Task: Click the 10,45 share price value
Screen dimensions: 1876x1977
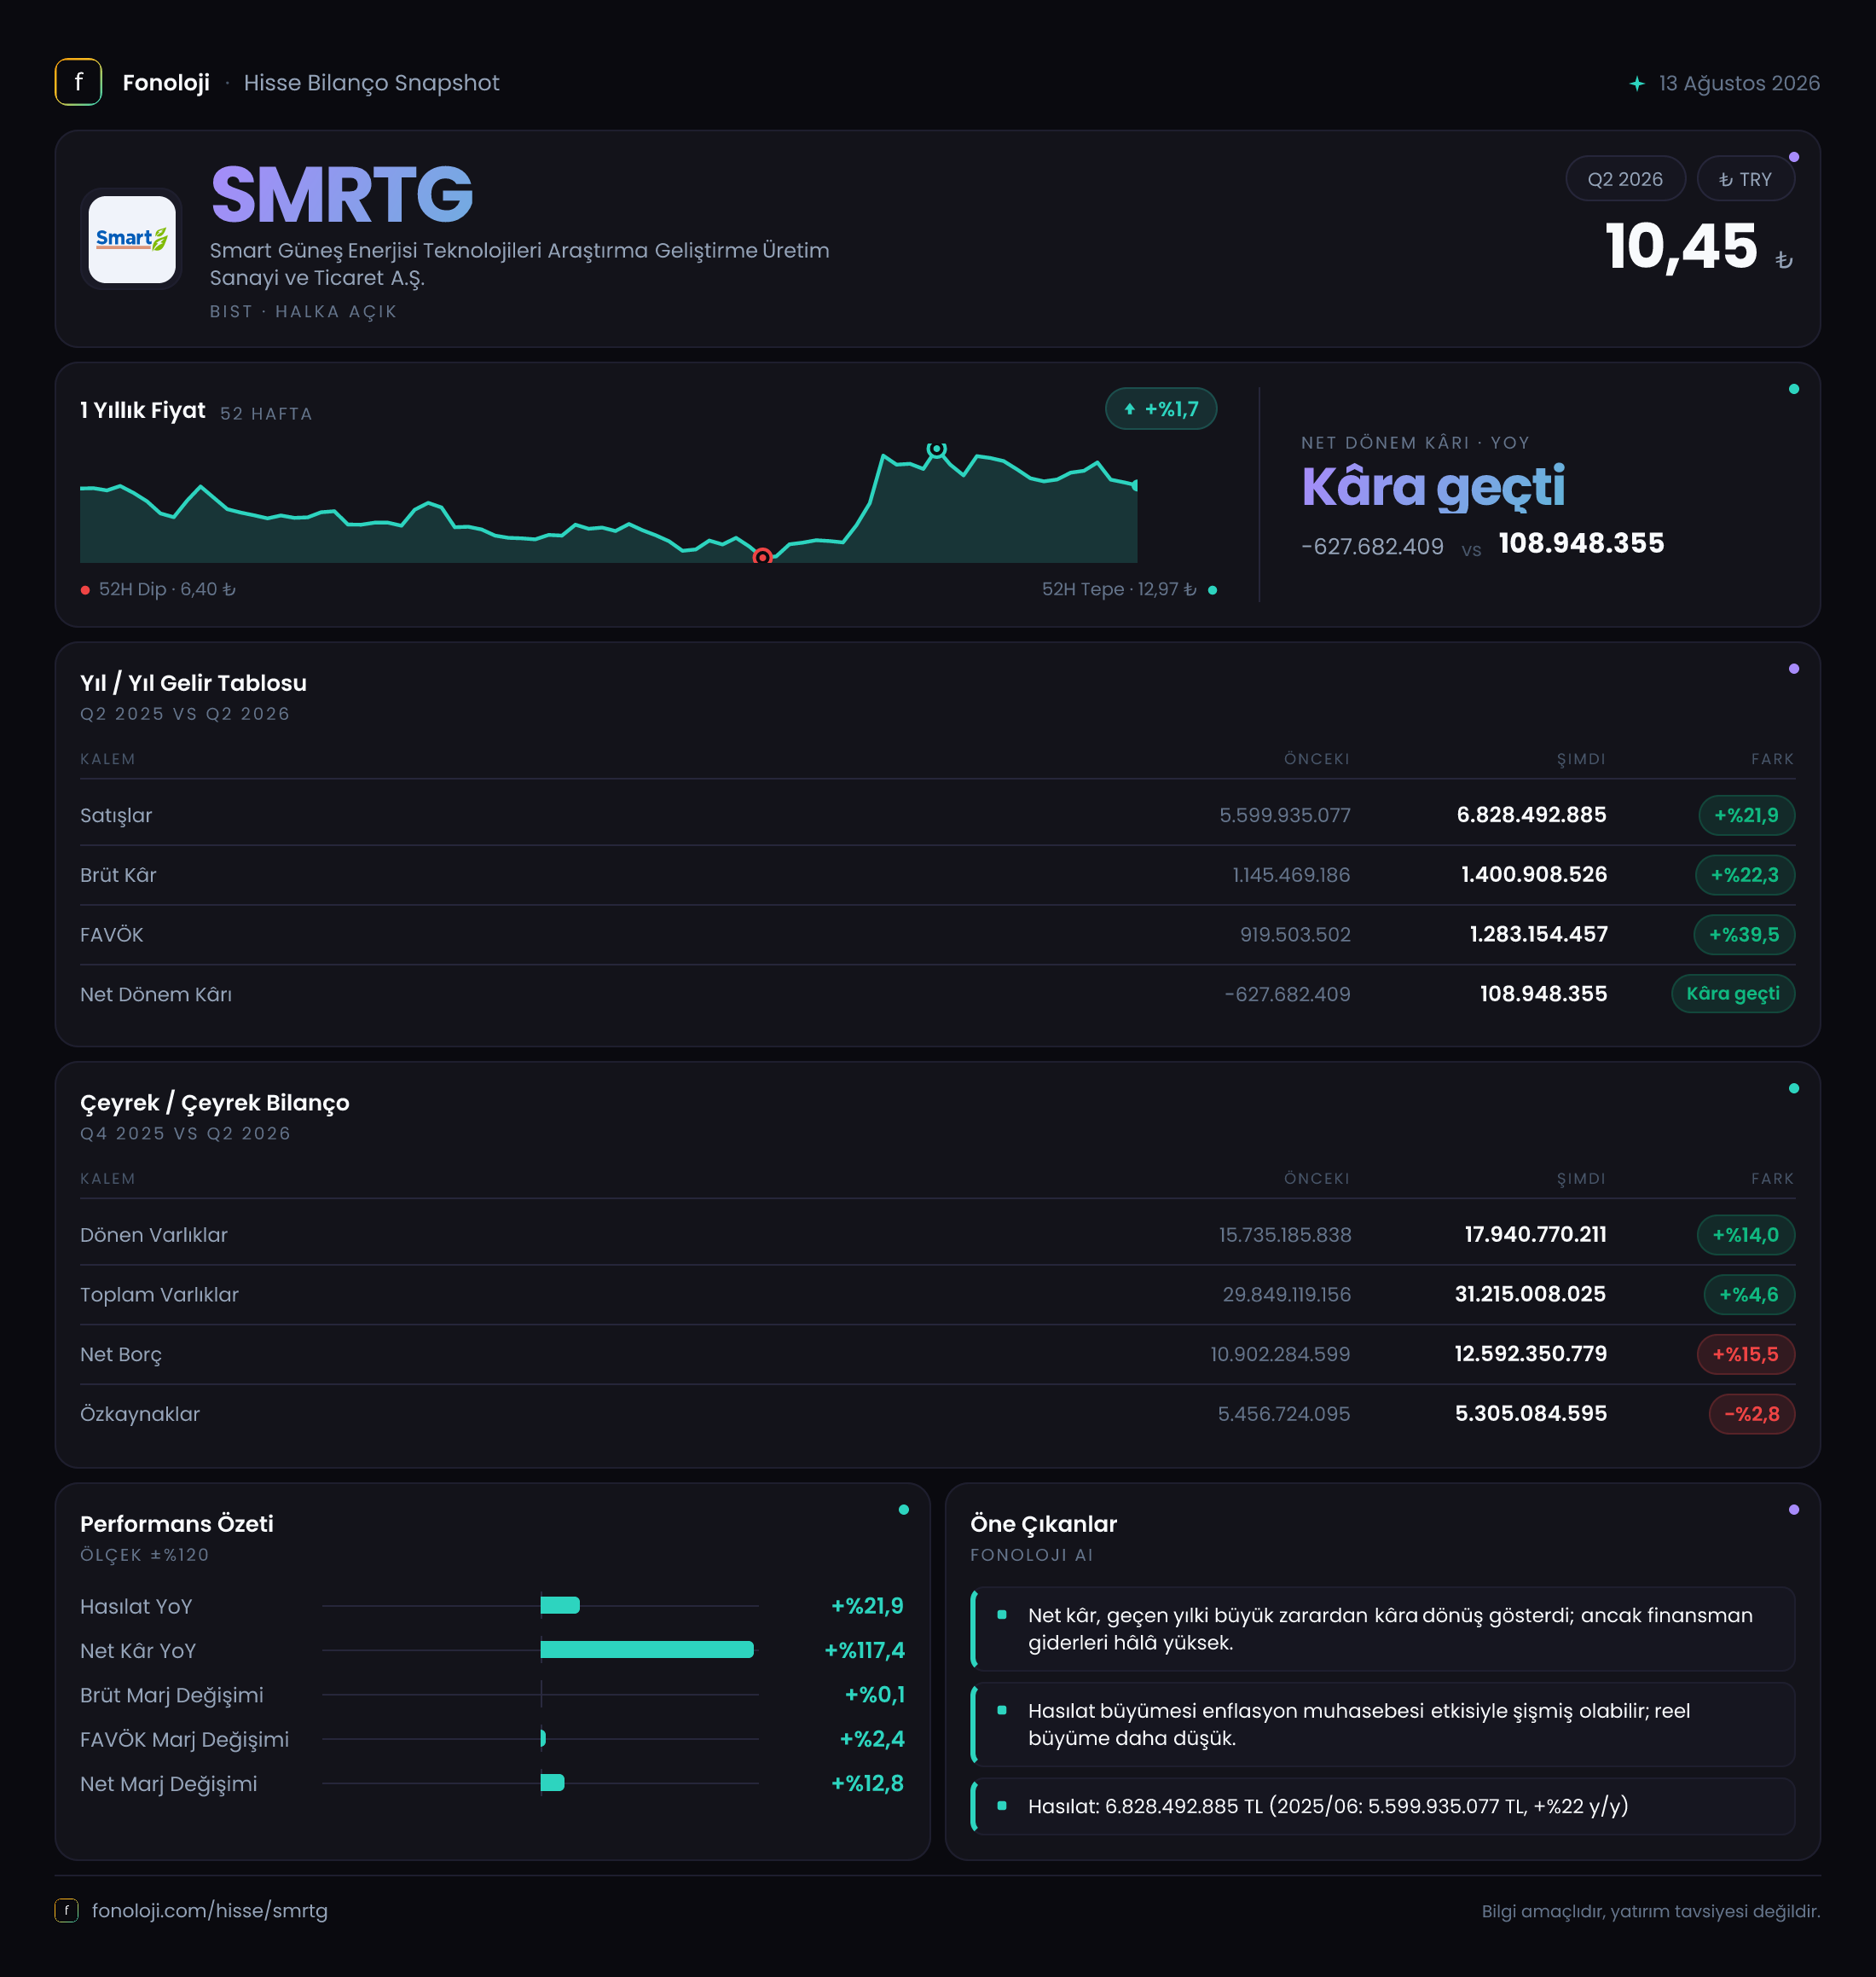Action: (1681, 246)
